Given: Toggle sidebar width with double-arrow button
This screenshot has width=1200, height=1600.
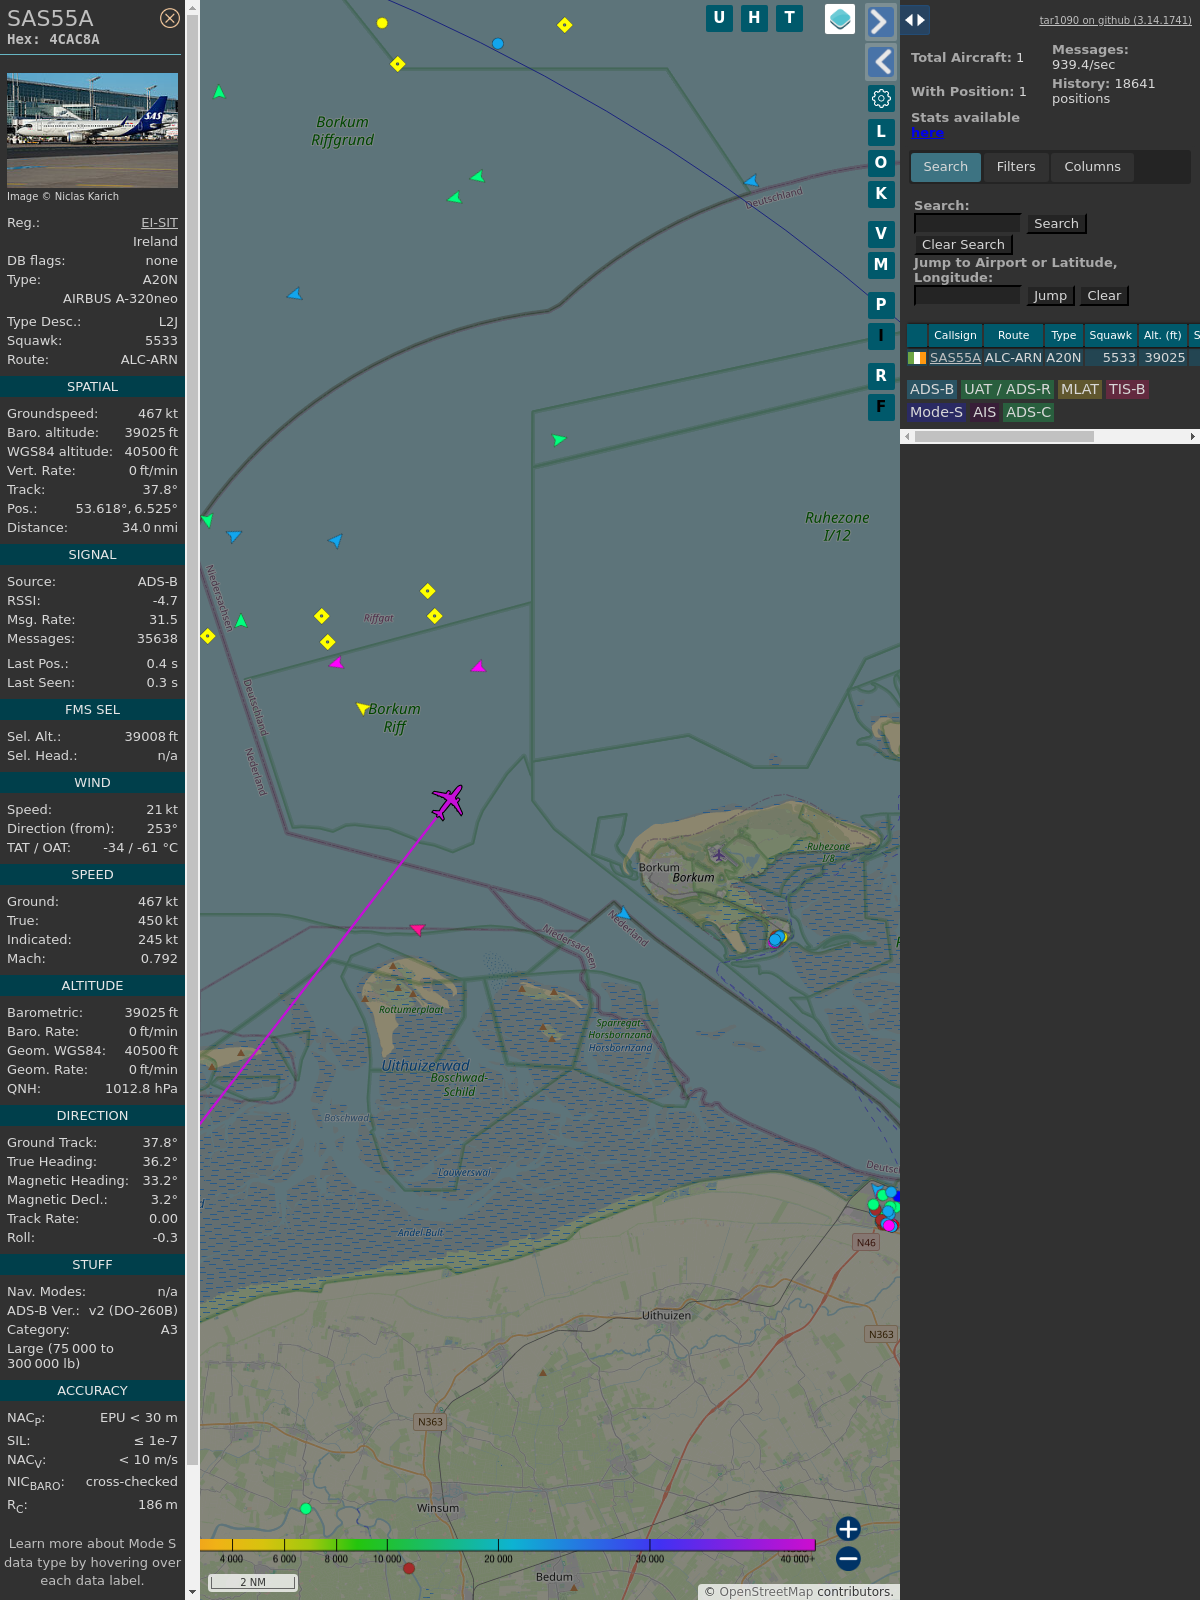Looking at the screenshot, I should [915, 20].
